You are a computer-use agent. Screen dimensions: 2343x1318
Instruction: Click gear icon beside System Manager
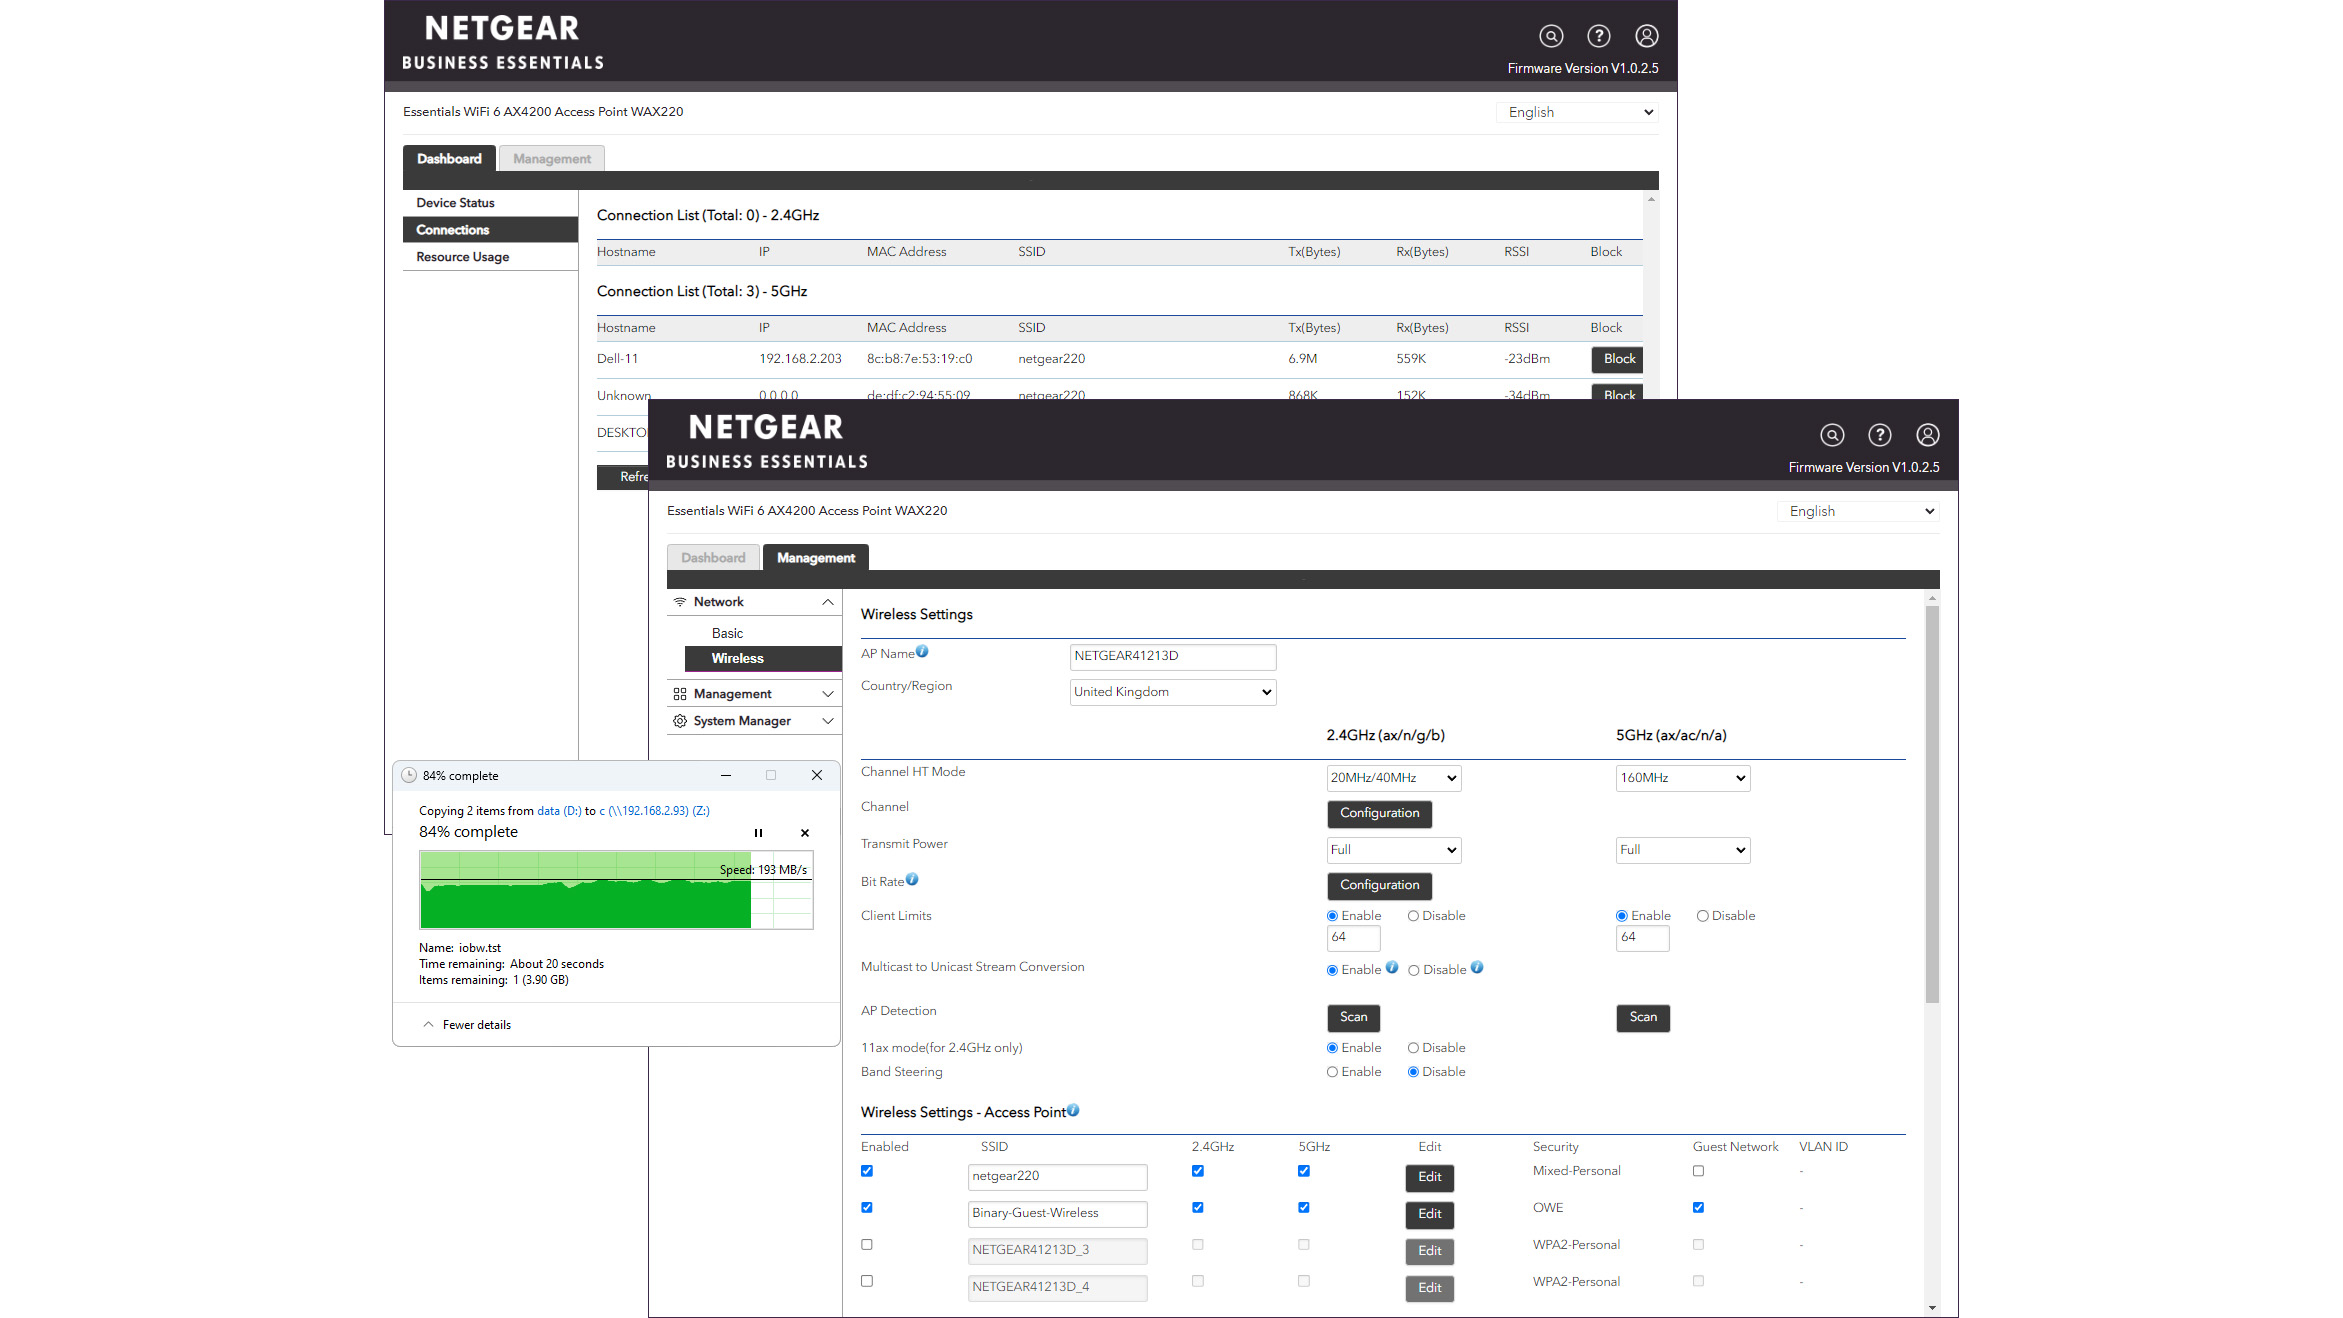(x=680, y=721)
